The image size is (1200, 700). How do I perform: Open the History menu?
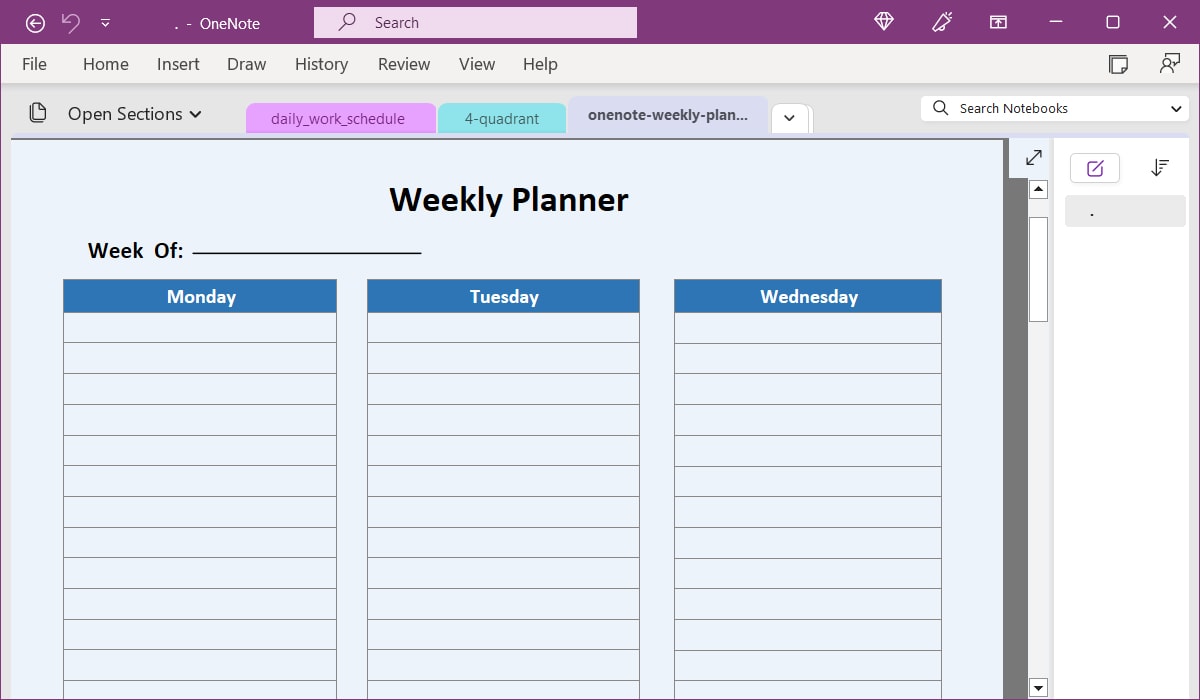tap(321, 63)
